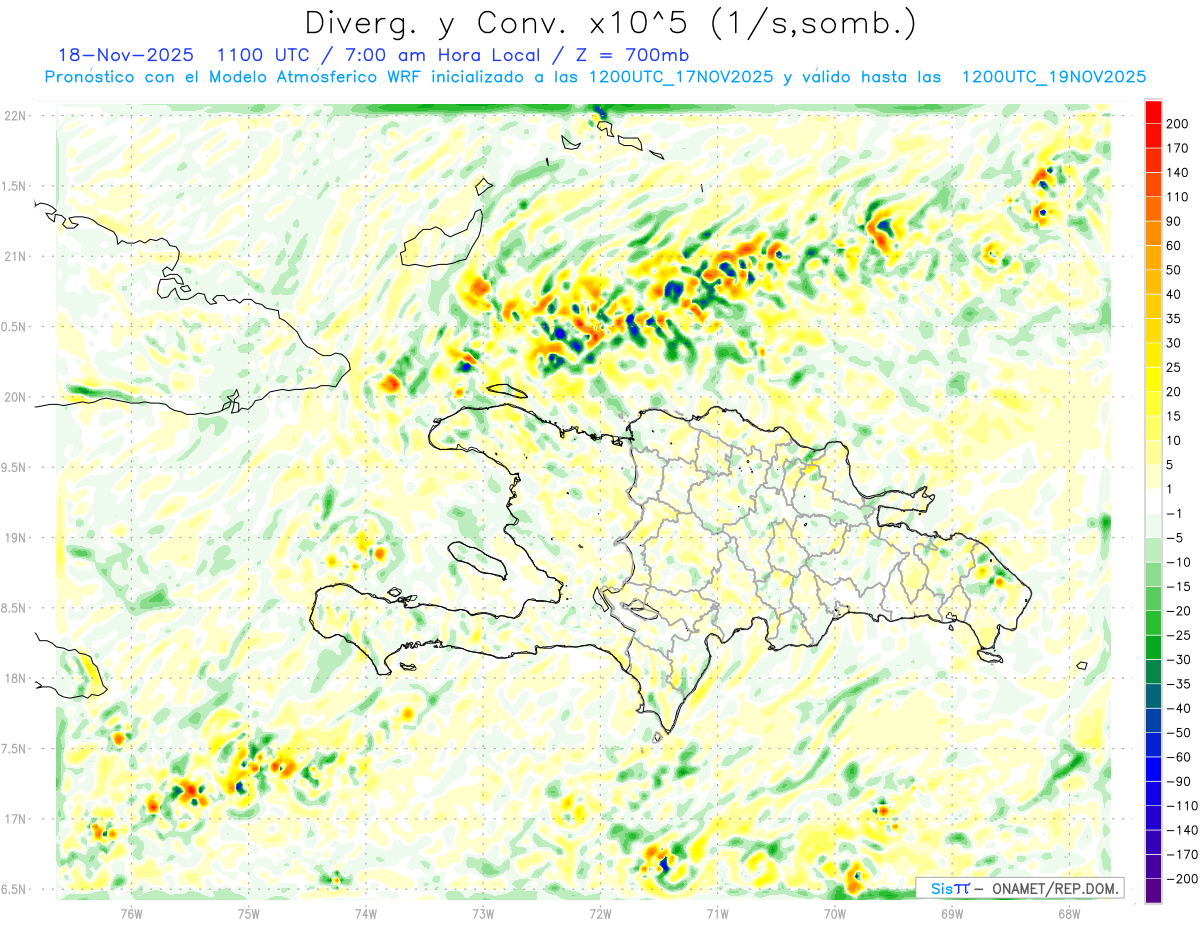Viewport: 1200px width, 927px height.
Task: Click the '-1' colorbar label
Action: click(x=1174, y=514)
